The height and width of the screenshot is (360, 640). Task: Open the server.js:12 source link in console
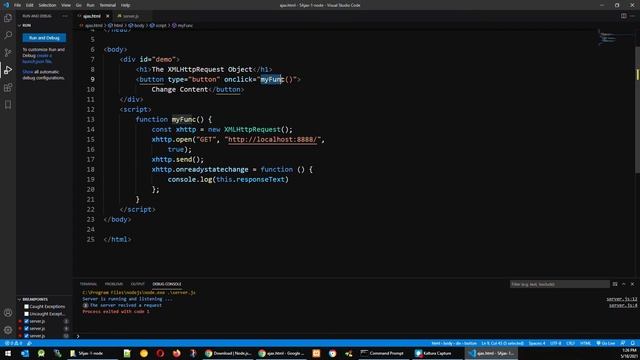click(622, 299)
